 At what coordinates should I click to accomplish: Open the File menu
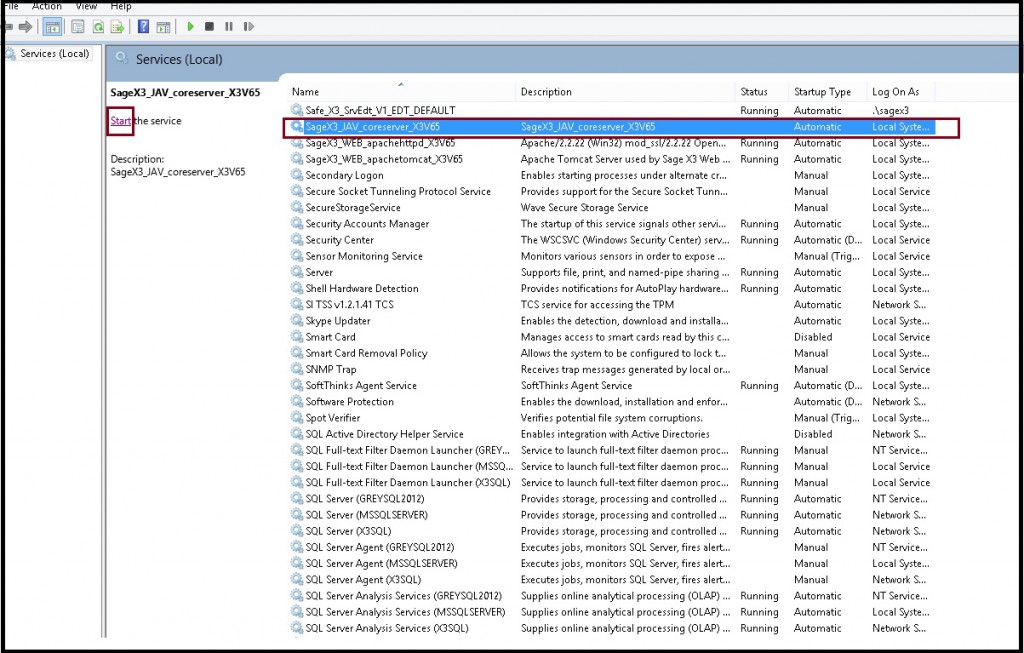coord(10,6)
